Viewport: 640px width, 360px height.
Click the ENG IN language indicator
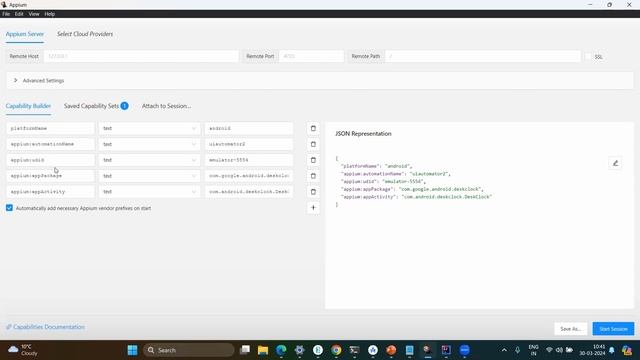click(533, 350)
